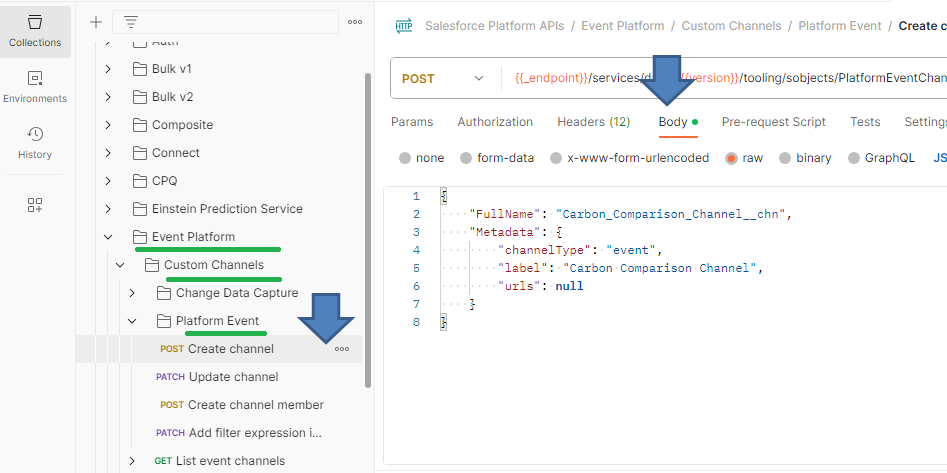The height and width of the screenshot is (473, 947).
Task: Open the Platform Event breadcrumb link
Action: pyautogui.click(x=840, y=26)
